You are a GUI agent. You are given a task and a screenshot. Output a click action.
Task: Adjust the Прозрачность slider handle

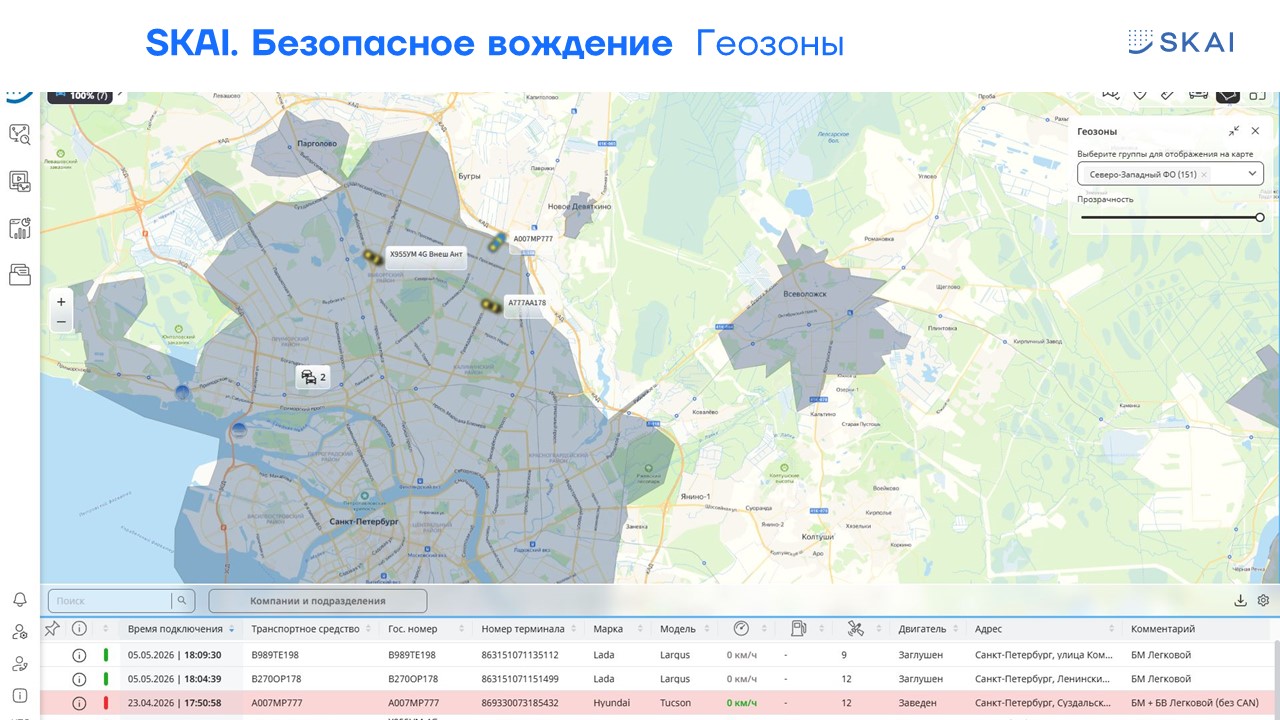(1259, 217)
